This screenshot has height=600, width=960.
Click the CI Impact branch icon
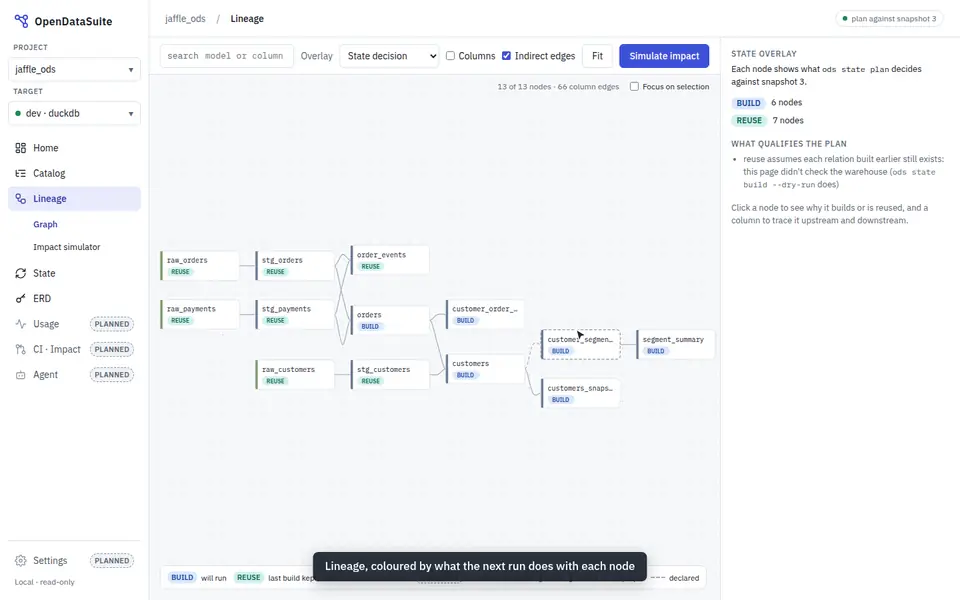click(x=21, y=349)
